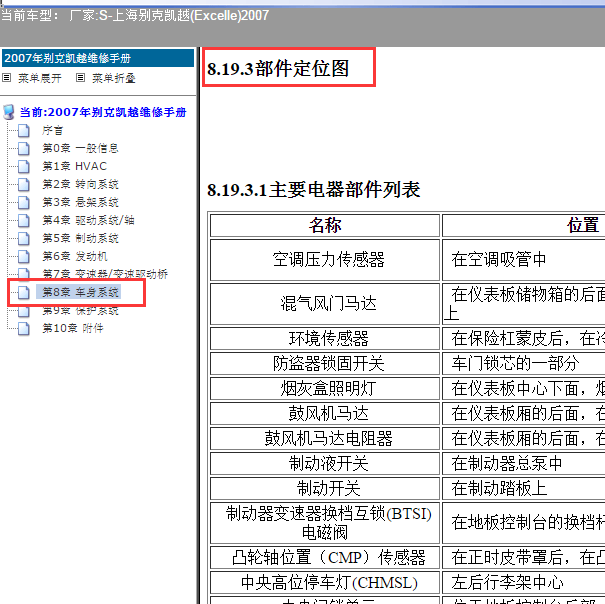Open chapter 第3章 悬架系统
Viewport: 605px width, 604px height.
coord(80,202)
